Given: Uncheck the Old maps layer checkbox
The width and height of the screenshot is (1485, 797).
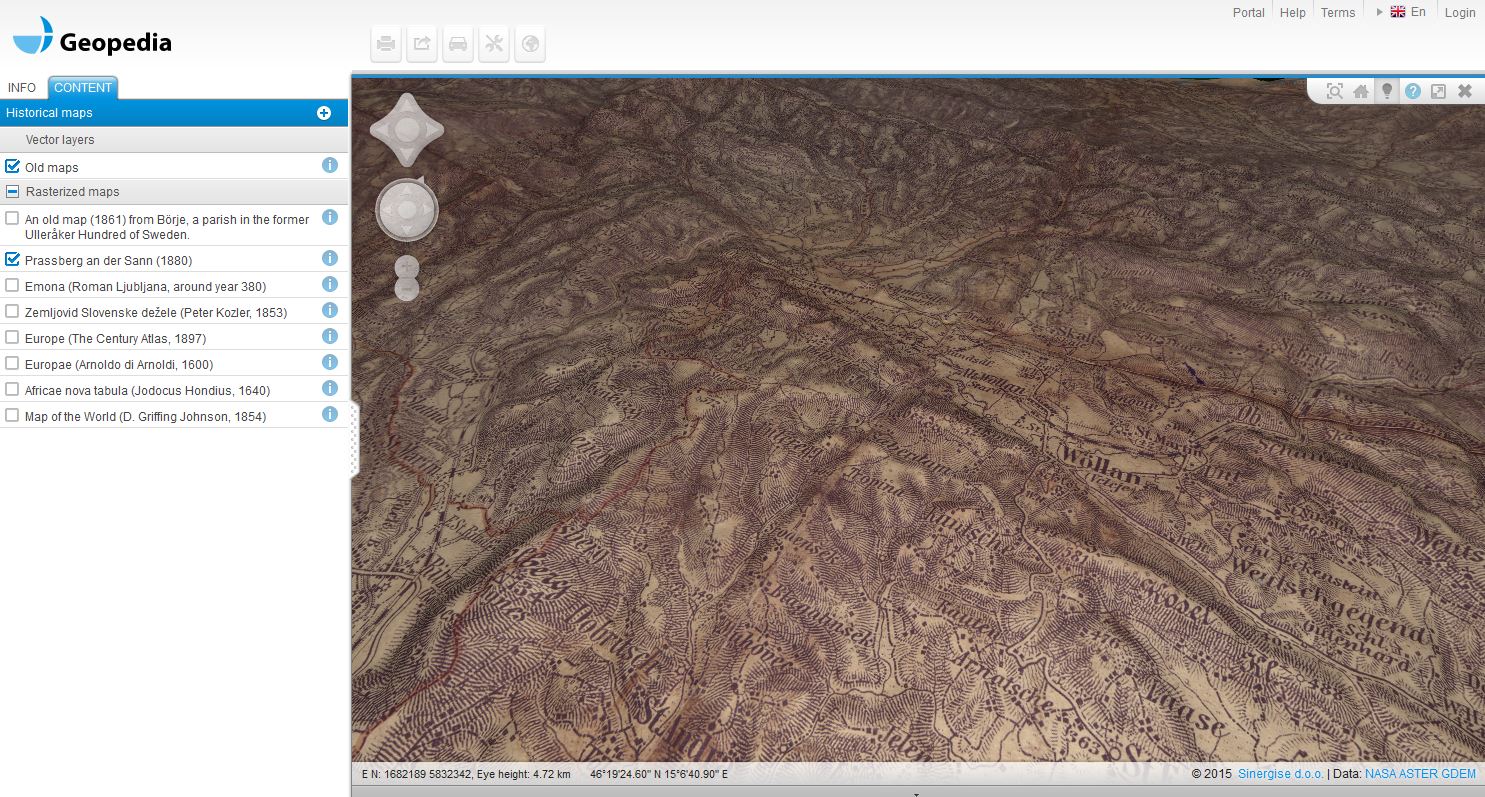Looking at the screenshot, I should point(12,166).
